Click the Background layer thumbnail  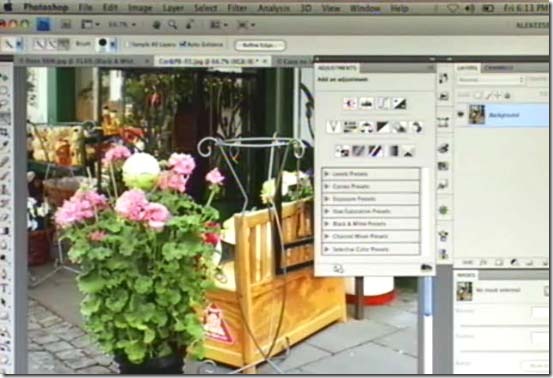coord(477,115)
